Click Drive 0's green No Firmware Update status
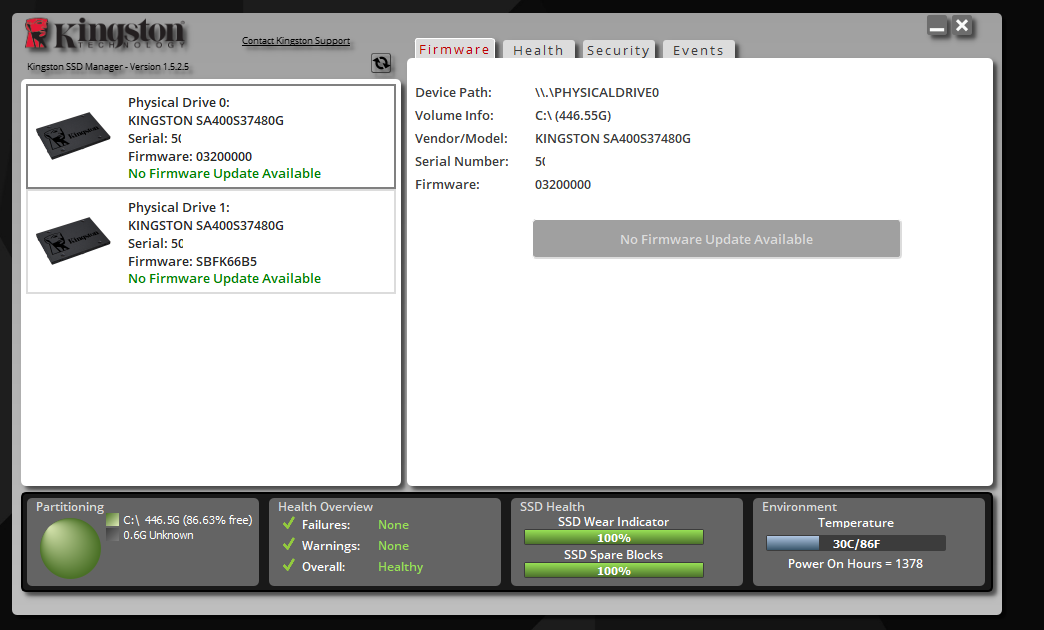 (224, 174)
